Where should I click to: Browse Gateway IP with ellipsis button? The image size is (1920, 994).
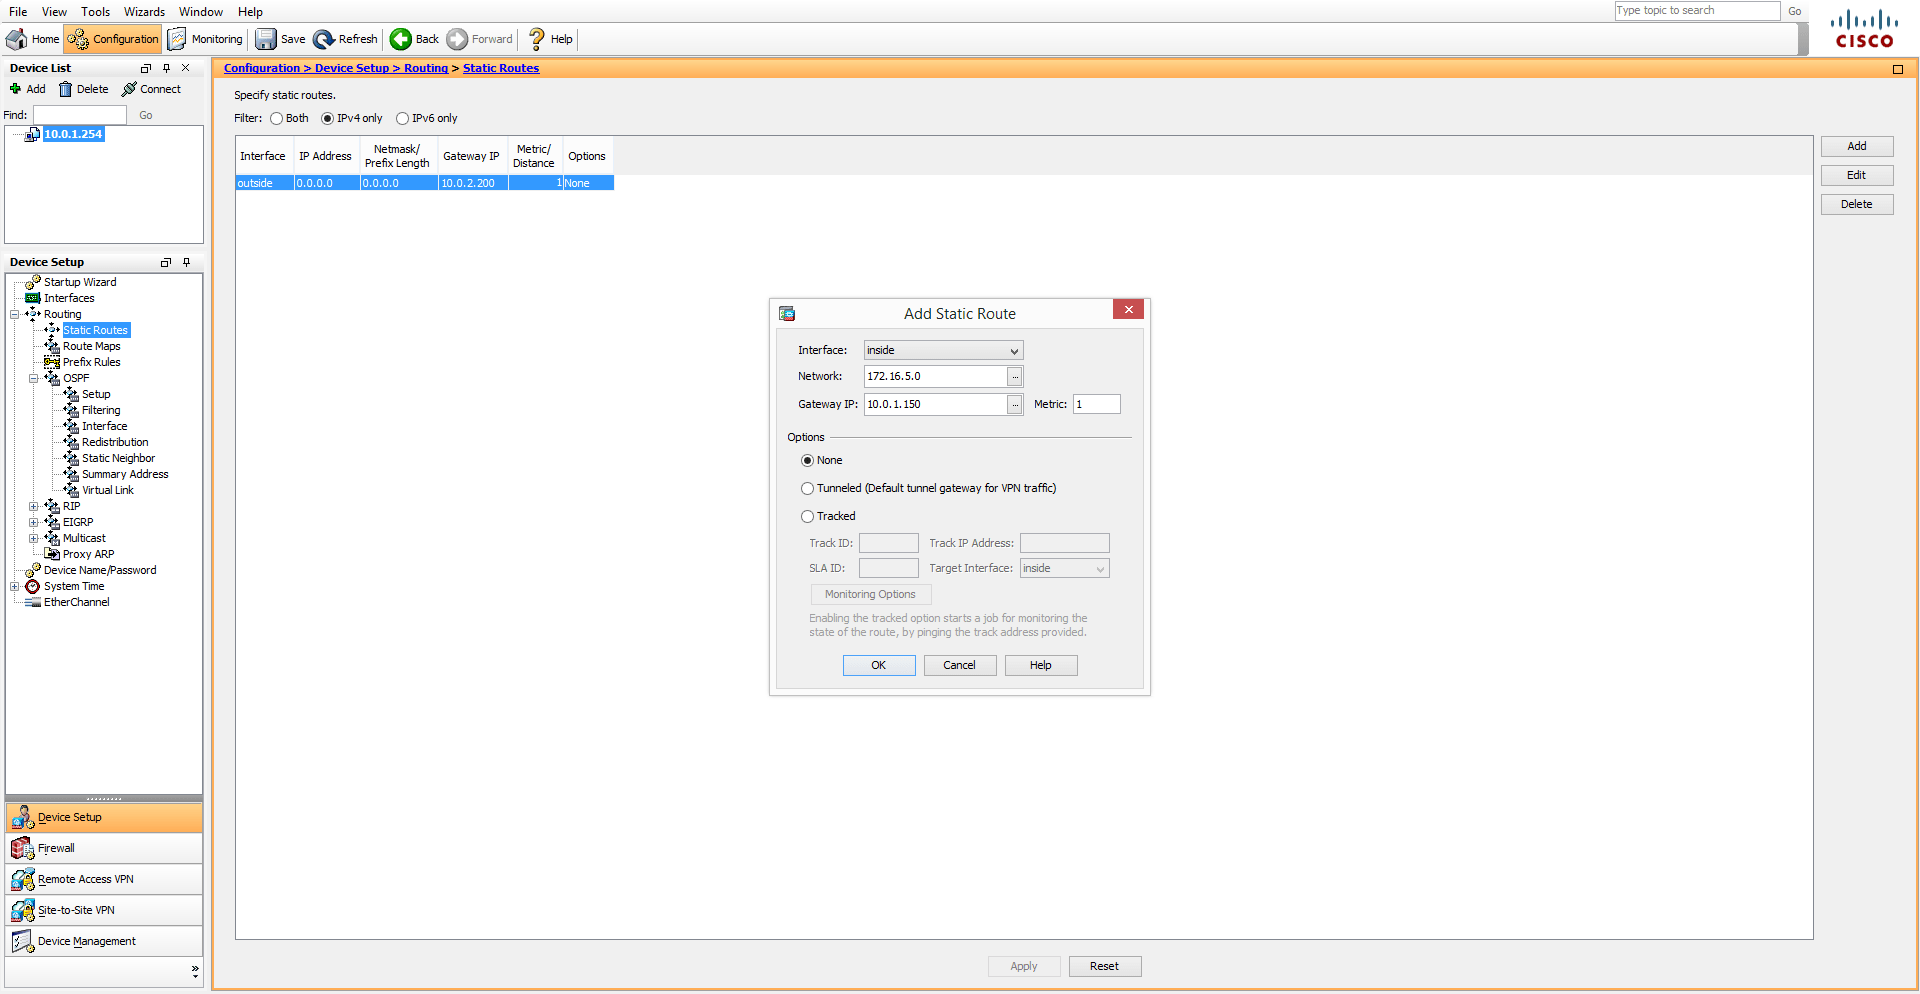(1015, 404)
